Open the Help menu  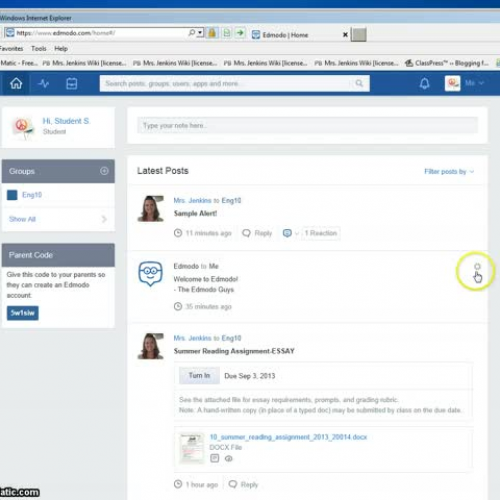pos(61,49)
